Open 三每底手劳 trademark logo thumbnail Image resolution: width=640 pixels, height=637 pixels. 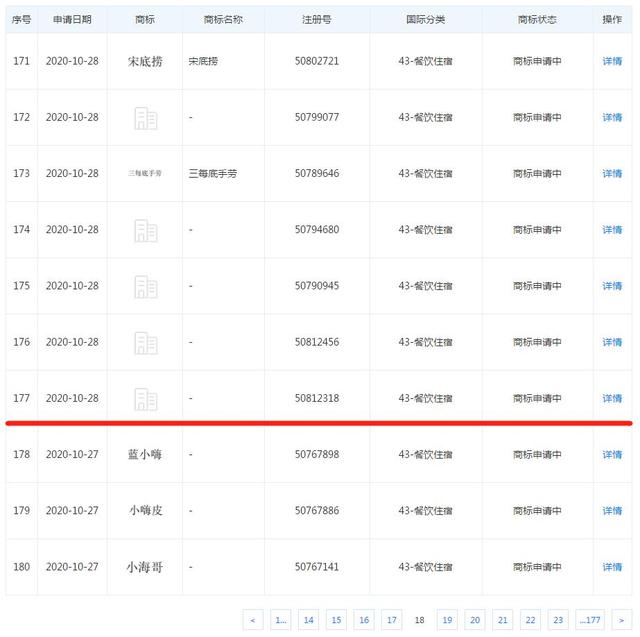click(145, 173)
